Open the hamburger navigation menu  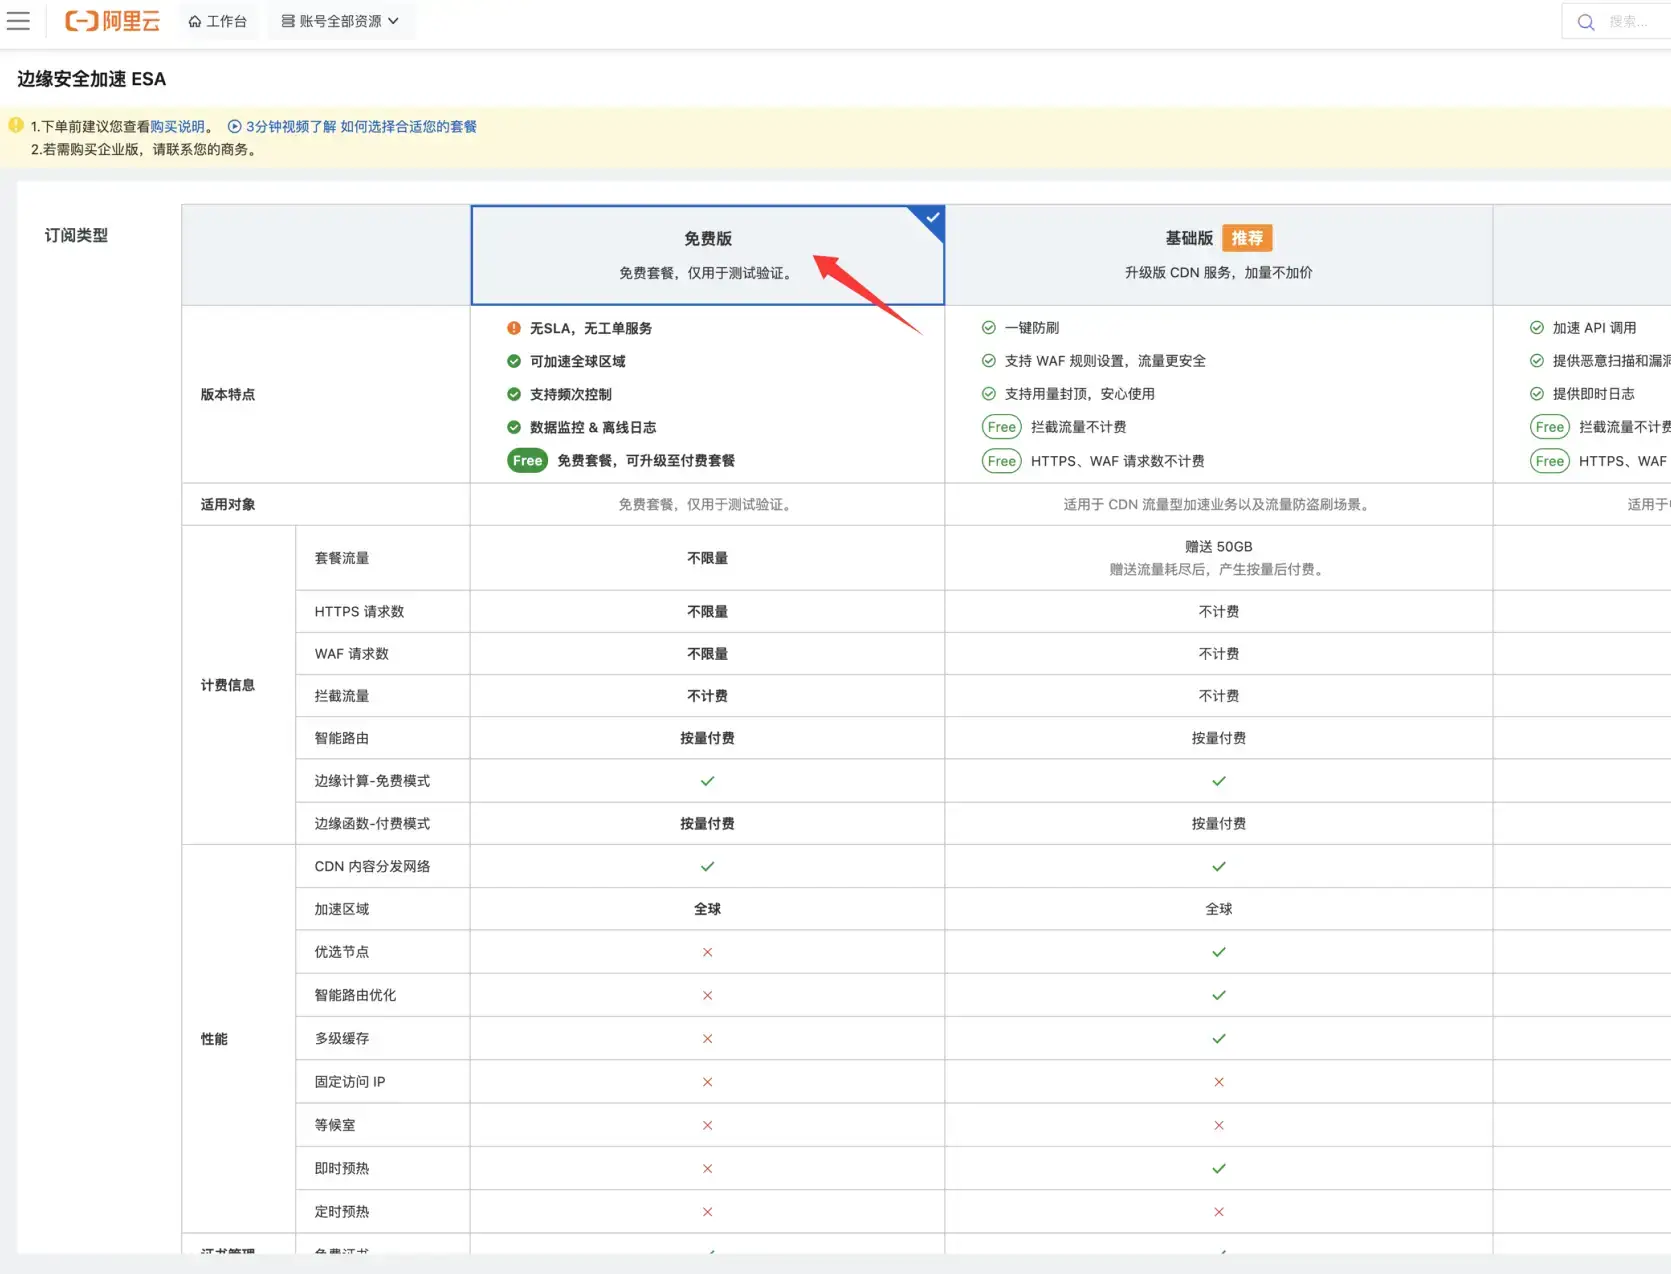18,21
